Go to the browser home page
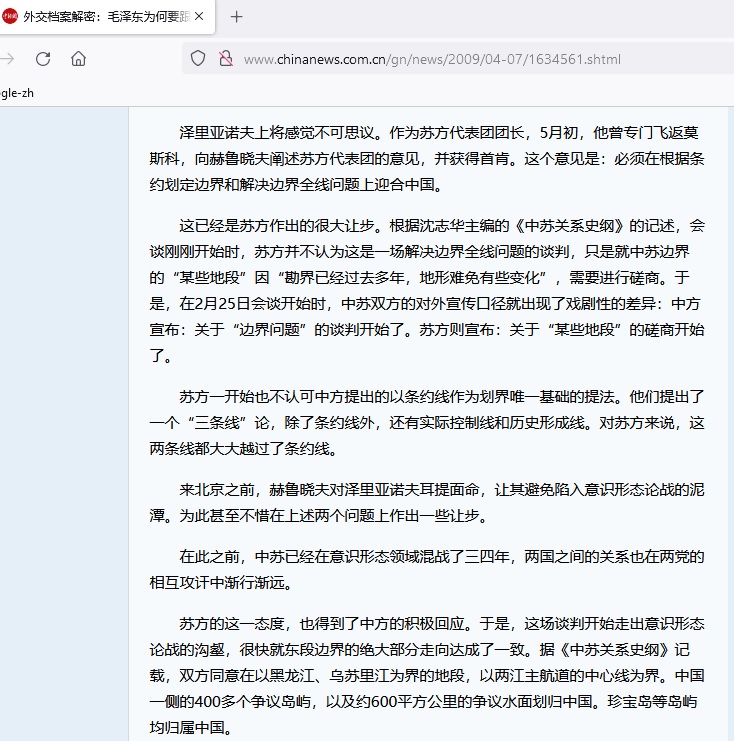This screenshot has width=734, height=741. (78, 59)
